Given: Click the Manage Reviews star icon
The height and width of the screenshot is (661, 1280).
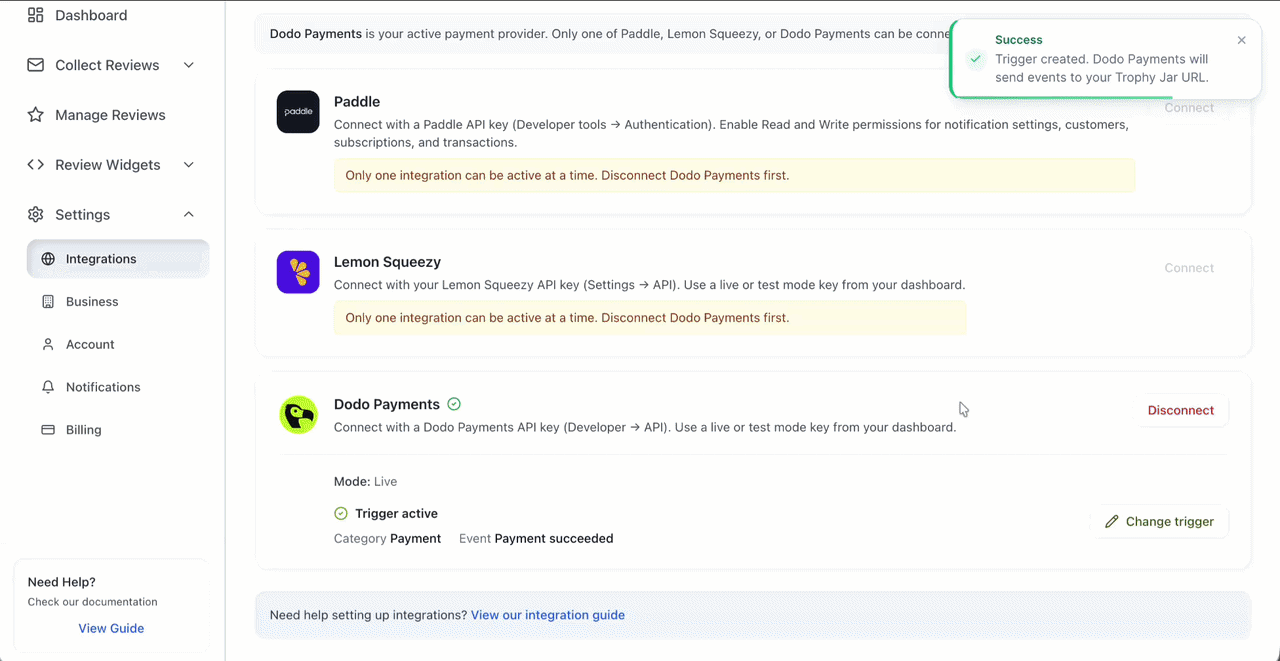Looking at the screenshot, I should pyautogui.click(x=36, y=115).
